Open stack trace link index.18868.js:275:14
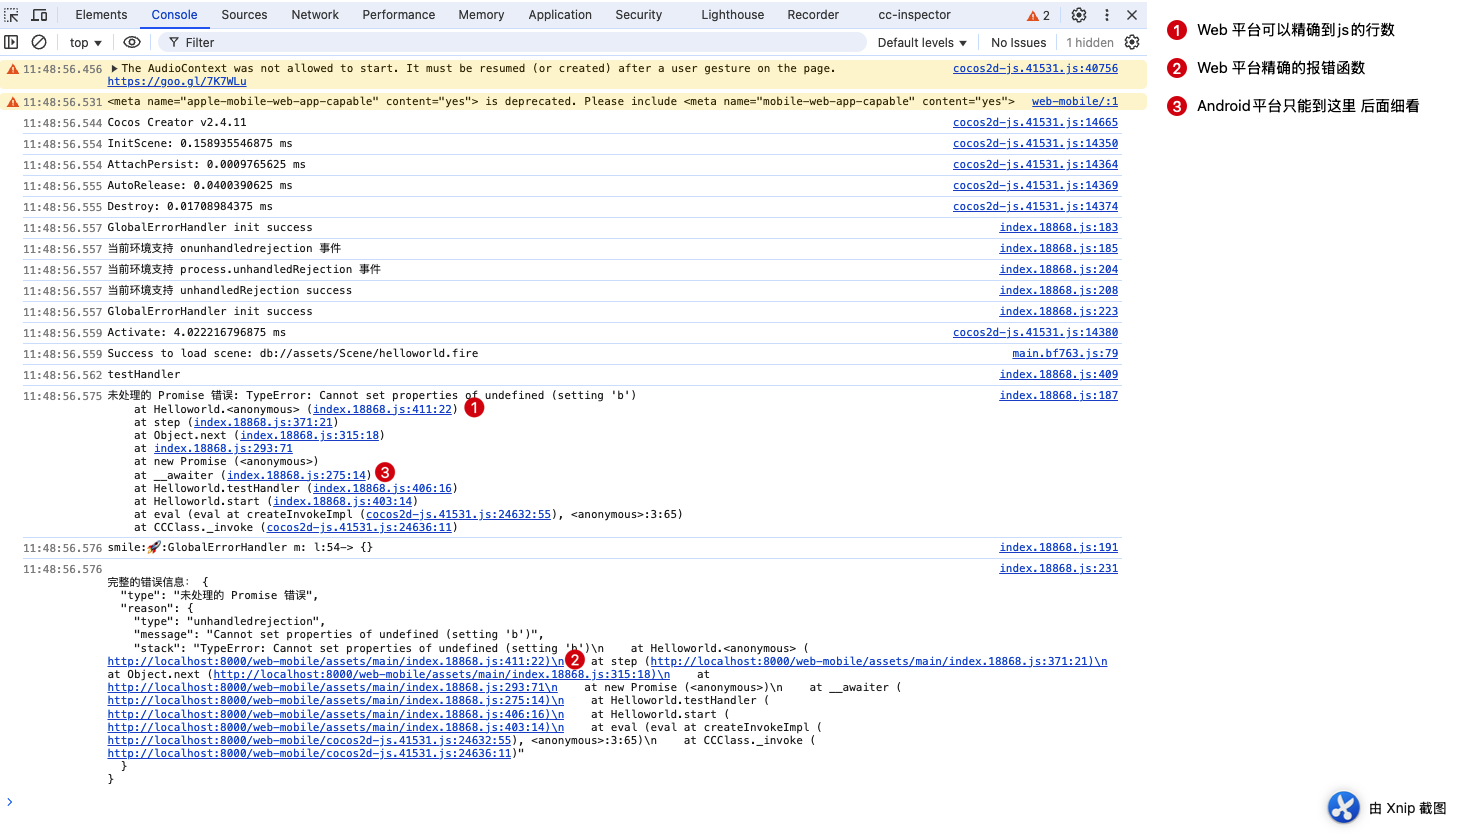 click(x=297, y=476)
